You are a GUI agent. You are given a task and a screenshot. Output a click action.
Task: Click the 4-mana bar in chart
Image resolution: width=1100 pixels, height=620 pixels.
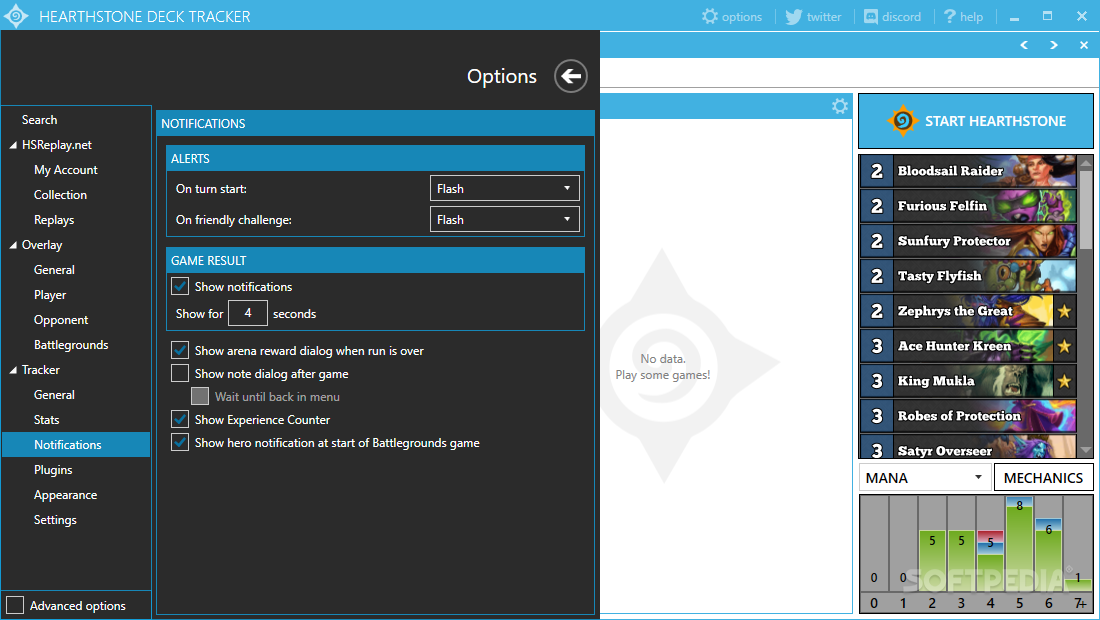990,561
